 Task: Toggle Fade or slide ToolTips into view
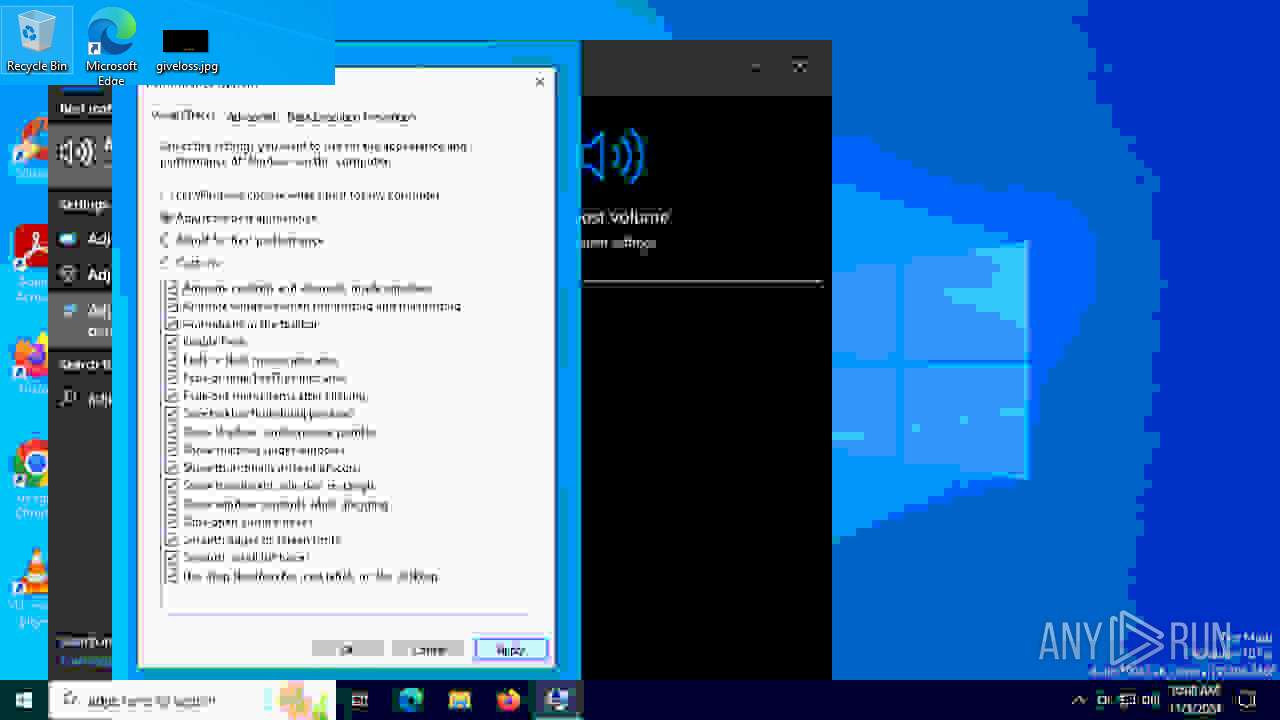click(x=172, y=378)
